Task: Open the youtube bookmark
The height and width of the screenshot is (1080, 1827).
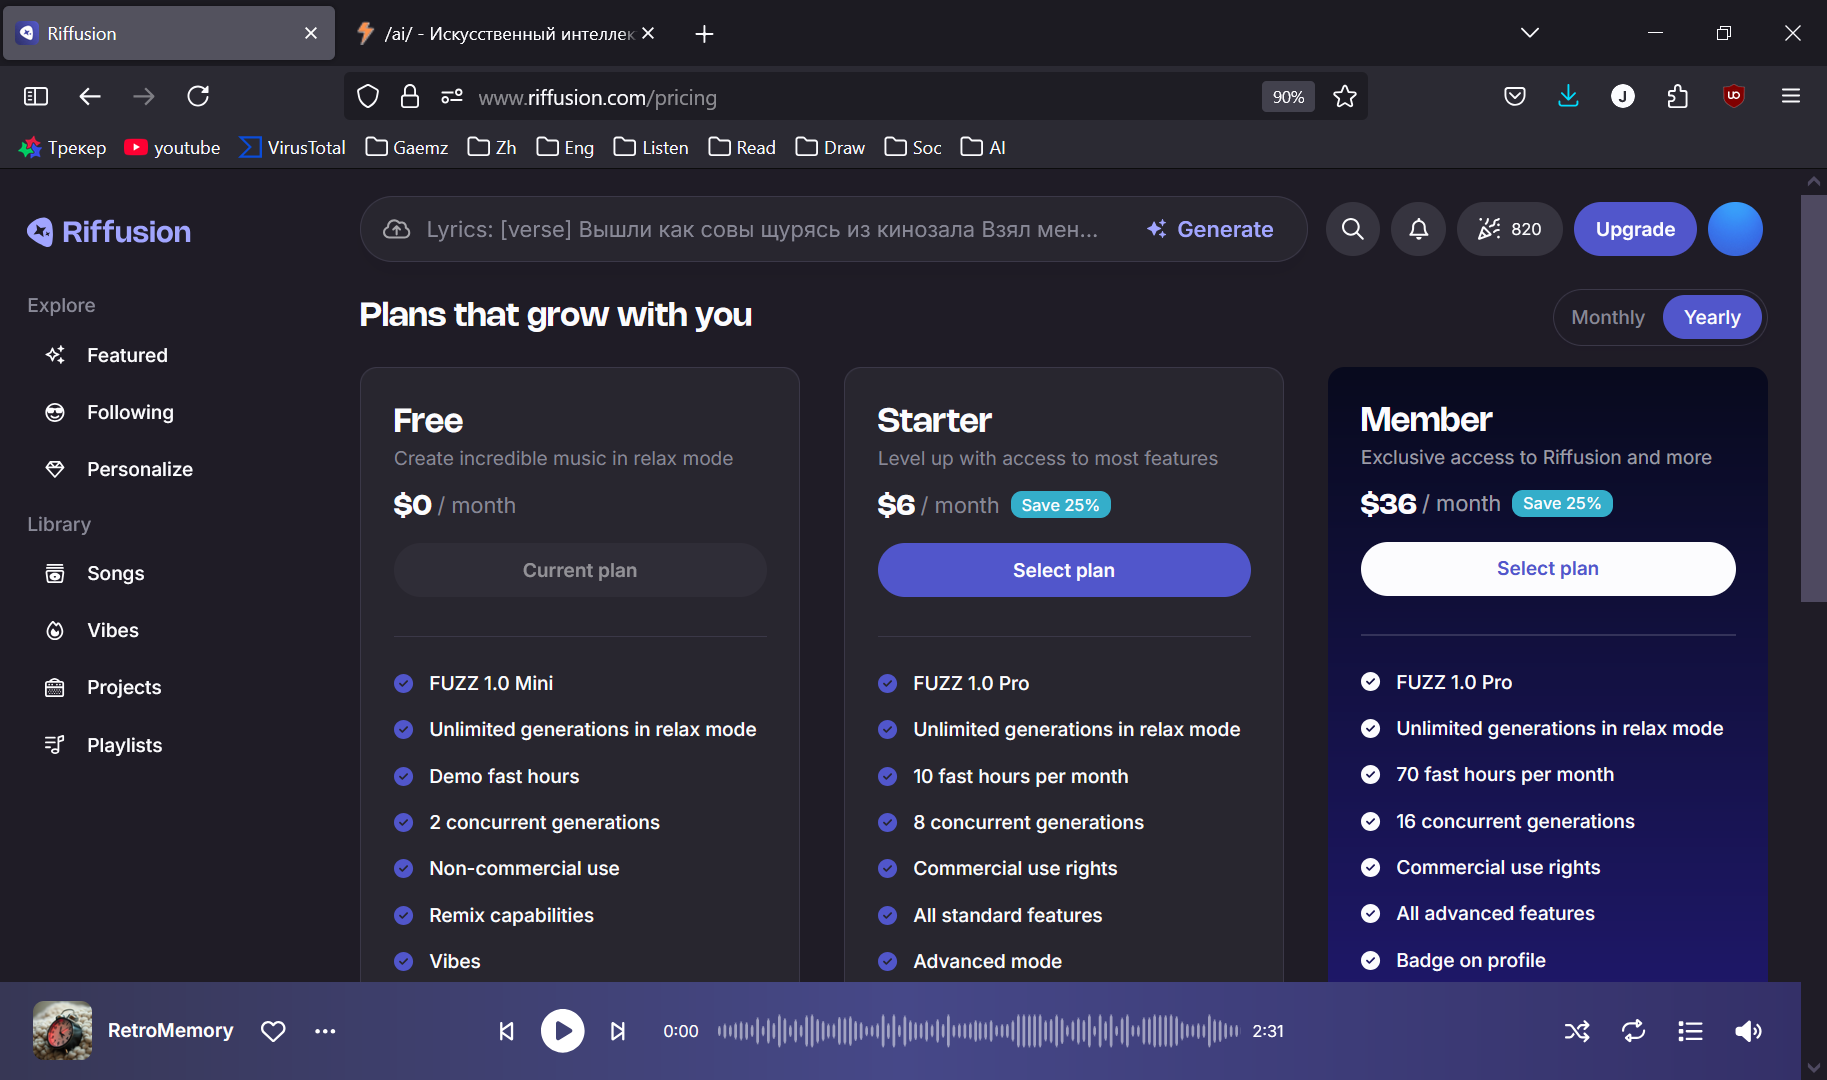Action: click(x=172, y=147)
